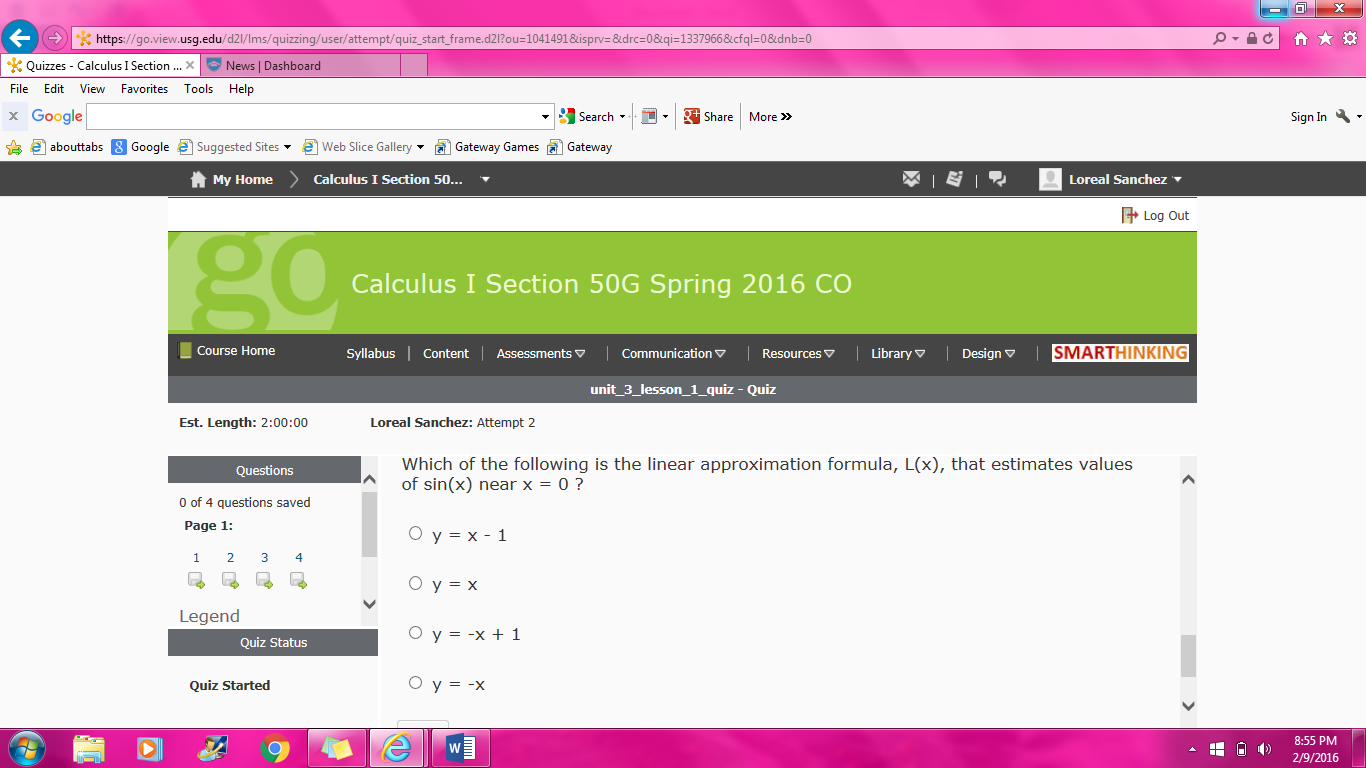Select answer y = -x + 1

coord(415,633)
